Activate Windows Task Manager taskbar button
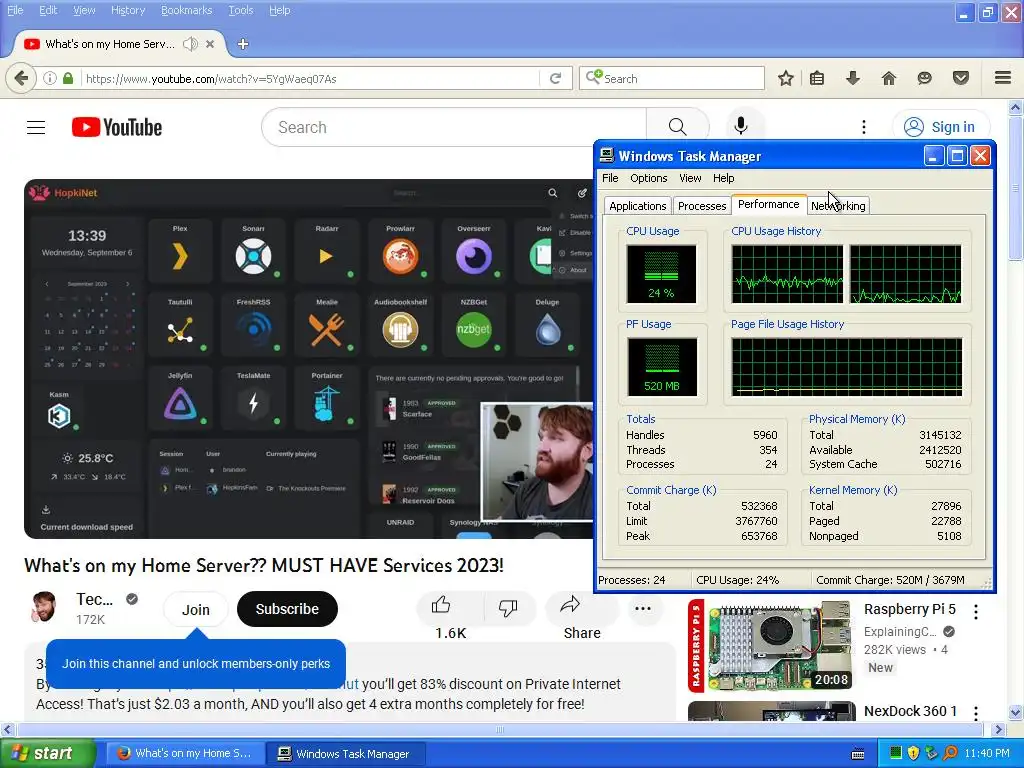The image size is (1024, 768). 345,754
